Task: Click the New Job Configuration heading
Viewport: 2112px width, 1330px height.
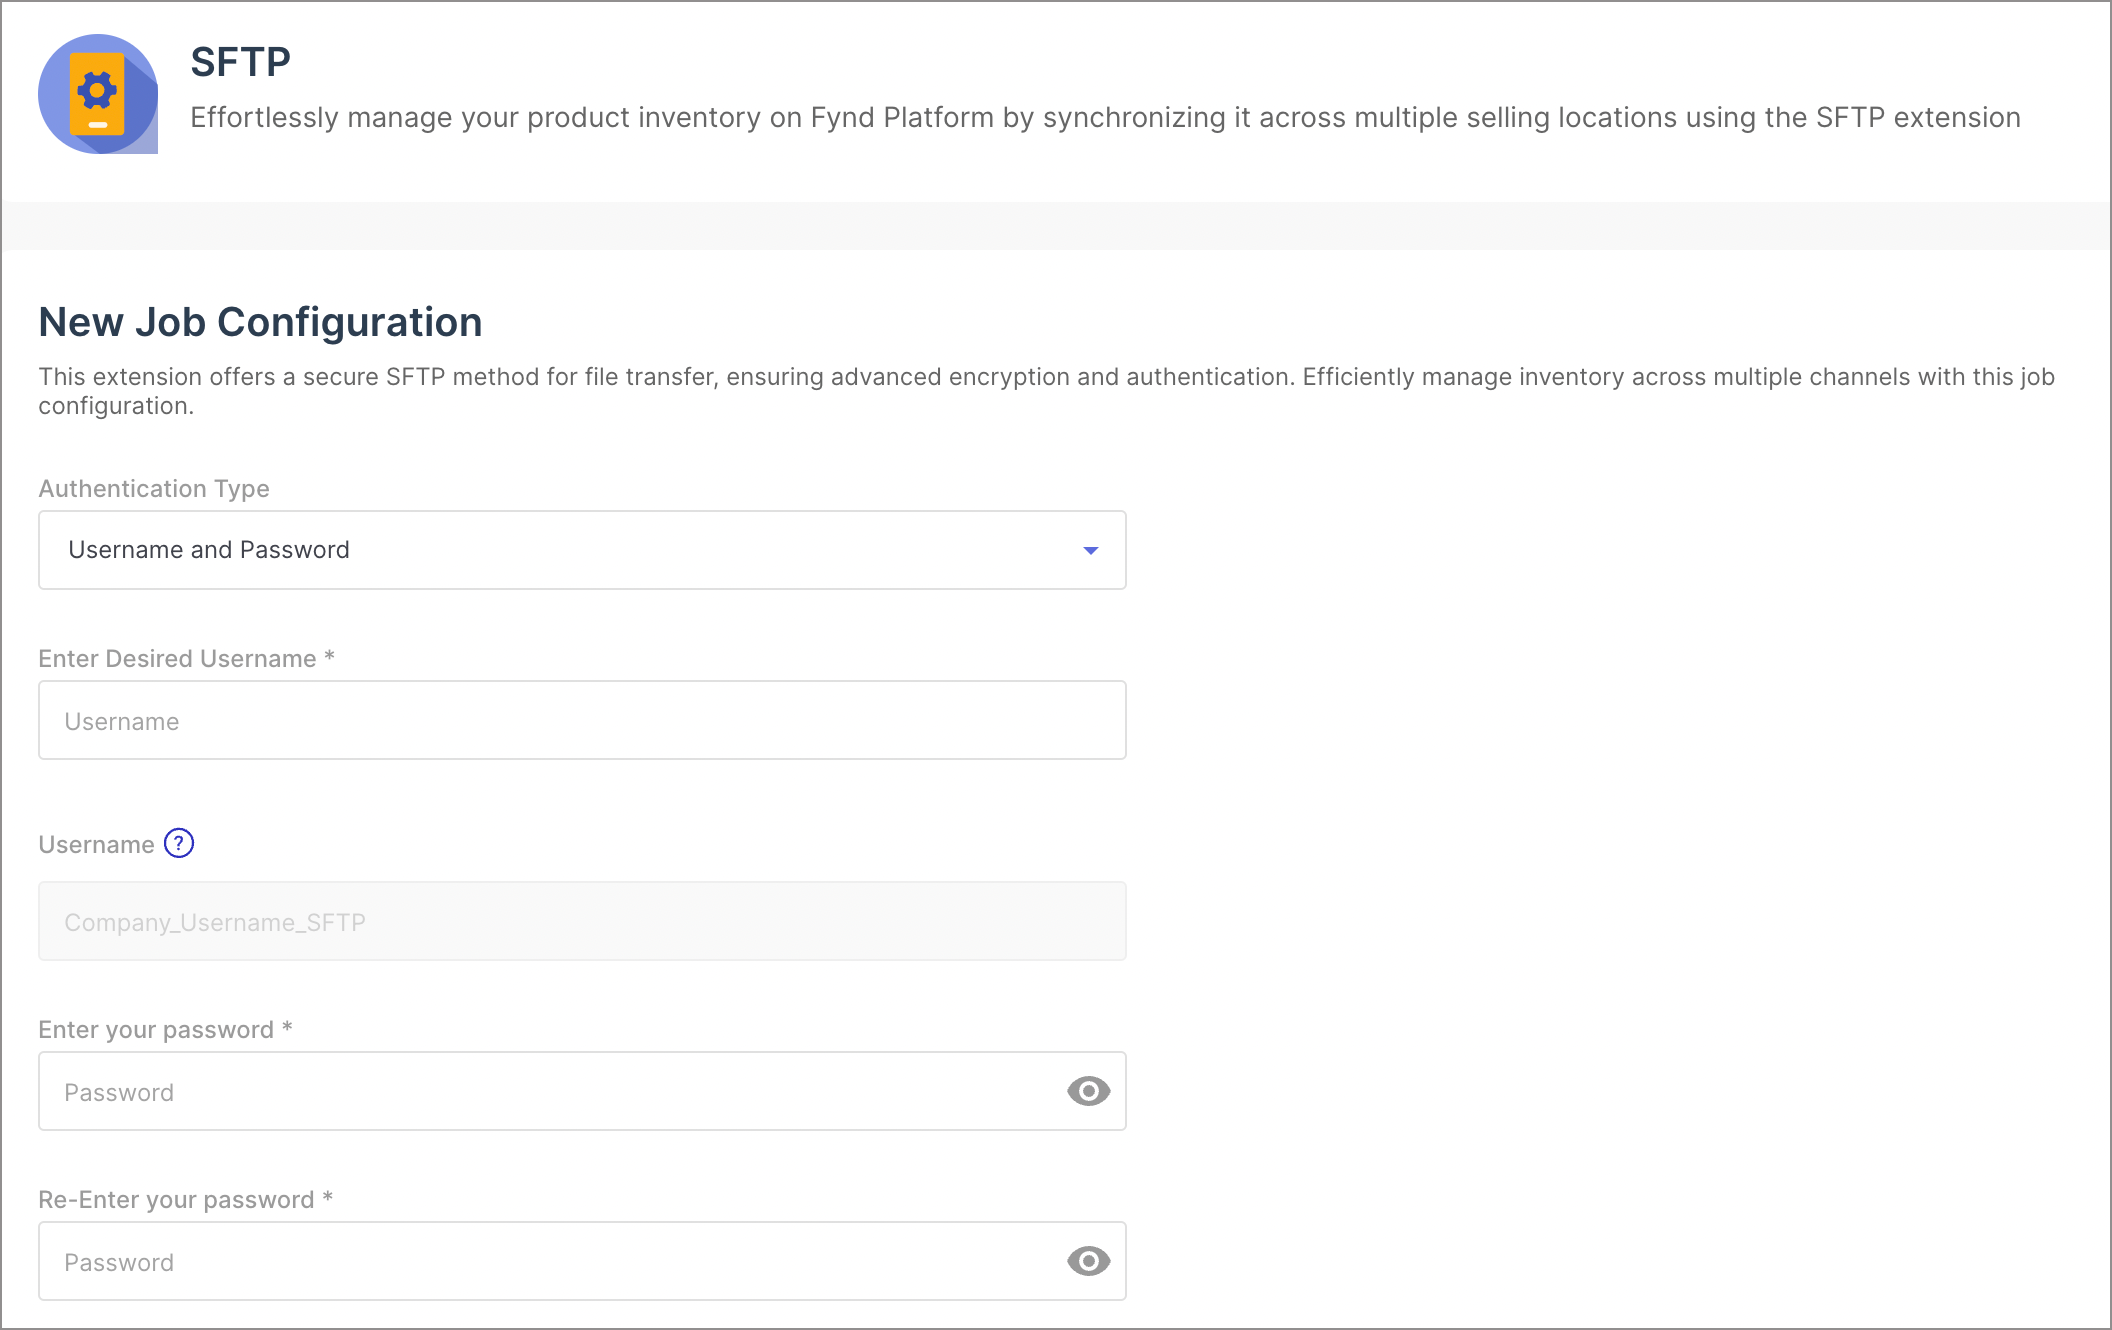Action: [260, 322]
